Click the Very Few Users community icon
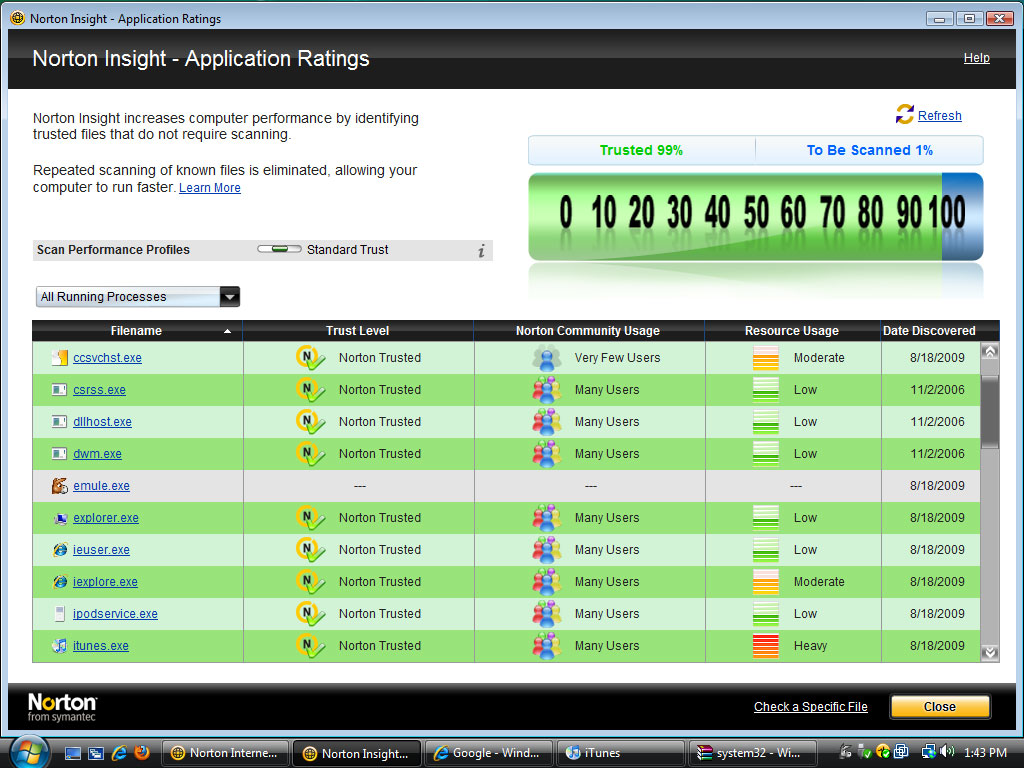Viewport: 1024px width, 768px height. [x=546, y=358]
